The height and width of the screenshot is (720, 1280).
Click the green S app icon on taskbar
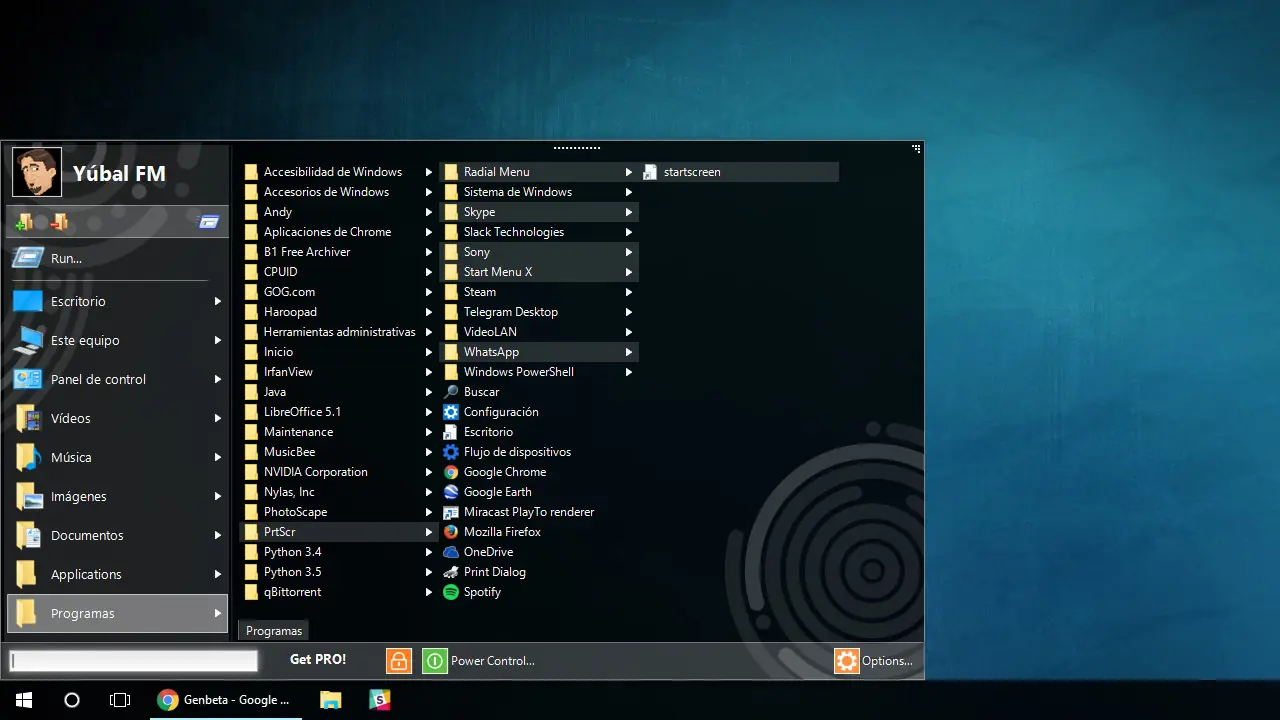click(x=380, y=700)
